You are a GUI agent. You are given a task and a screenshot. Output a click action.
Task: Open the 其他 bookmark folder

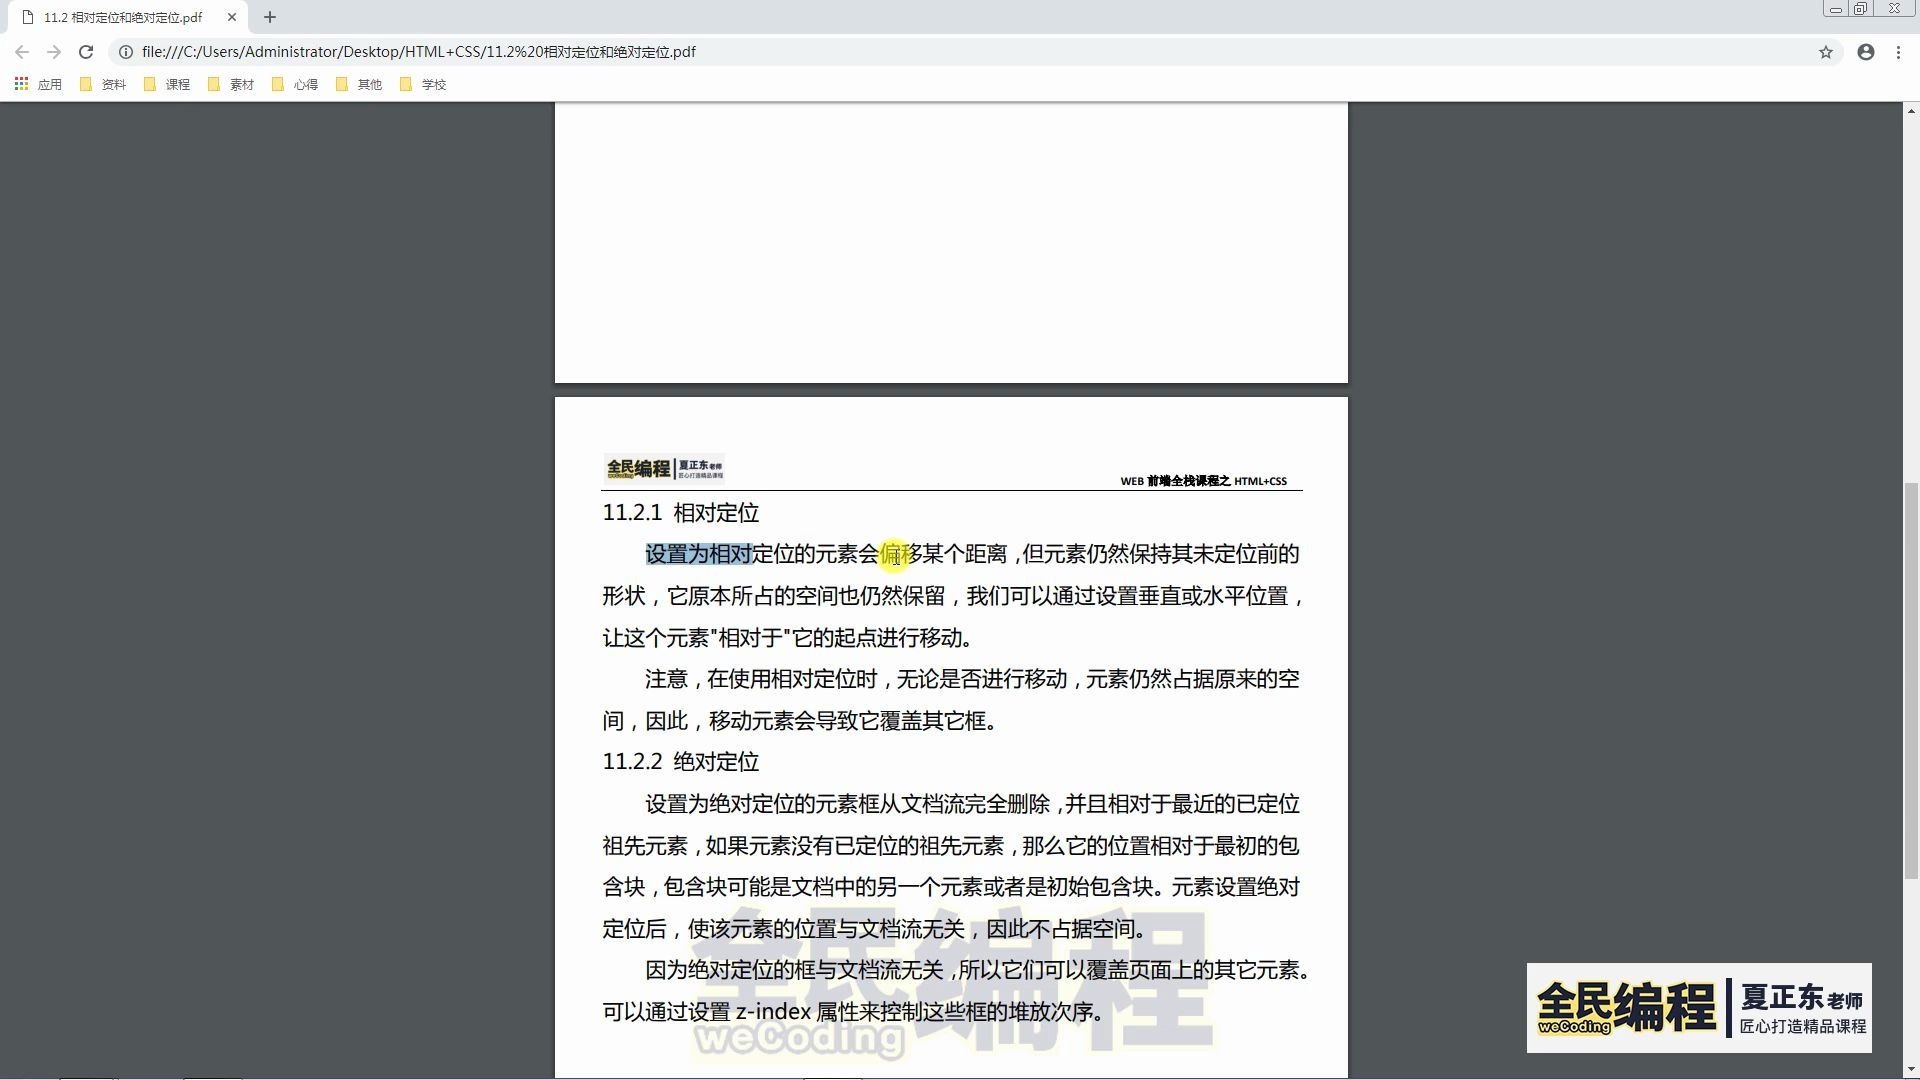pos(359,84)
